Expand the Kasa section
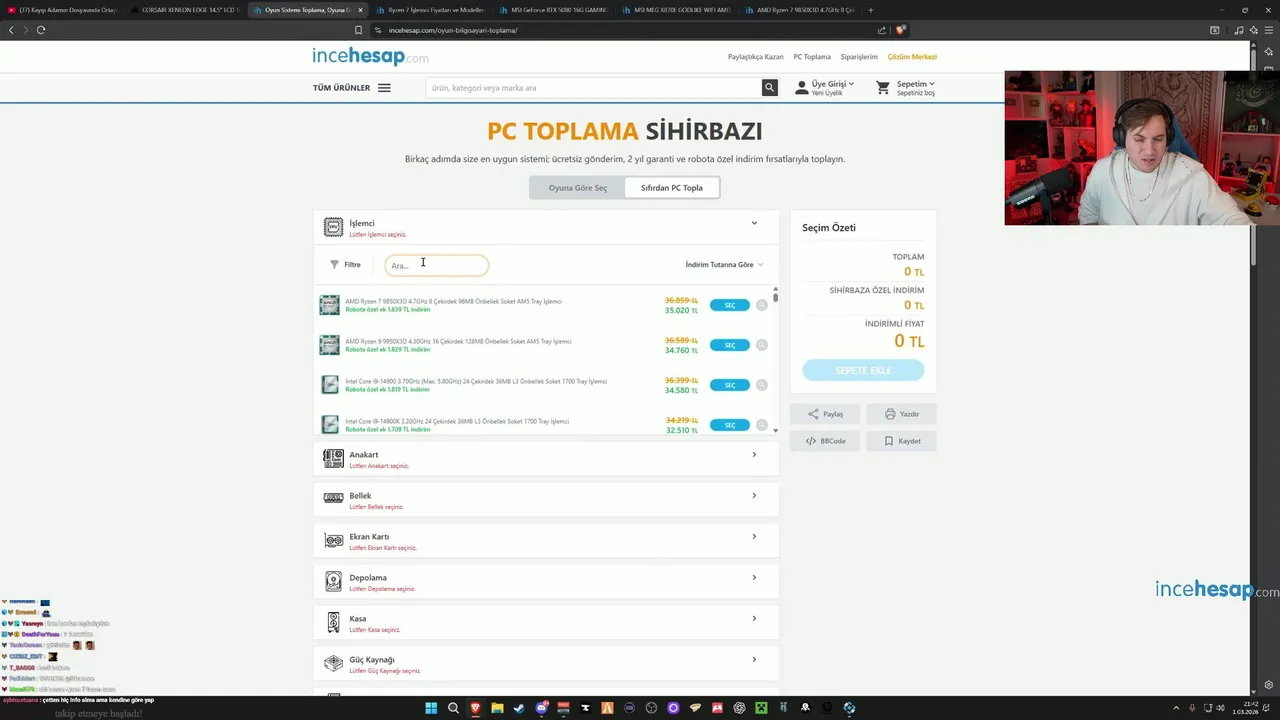The image size is (1280, 720). point(754,618)
